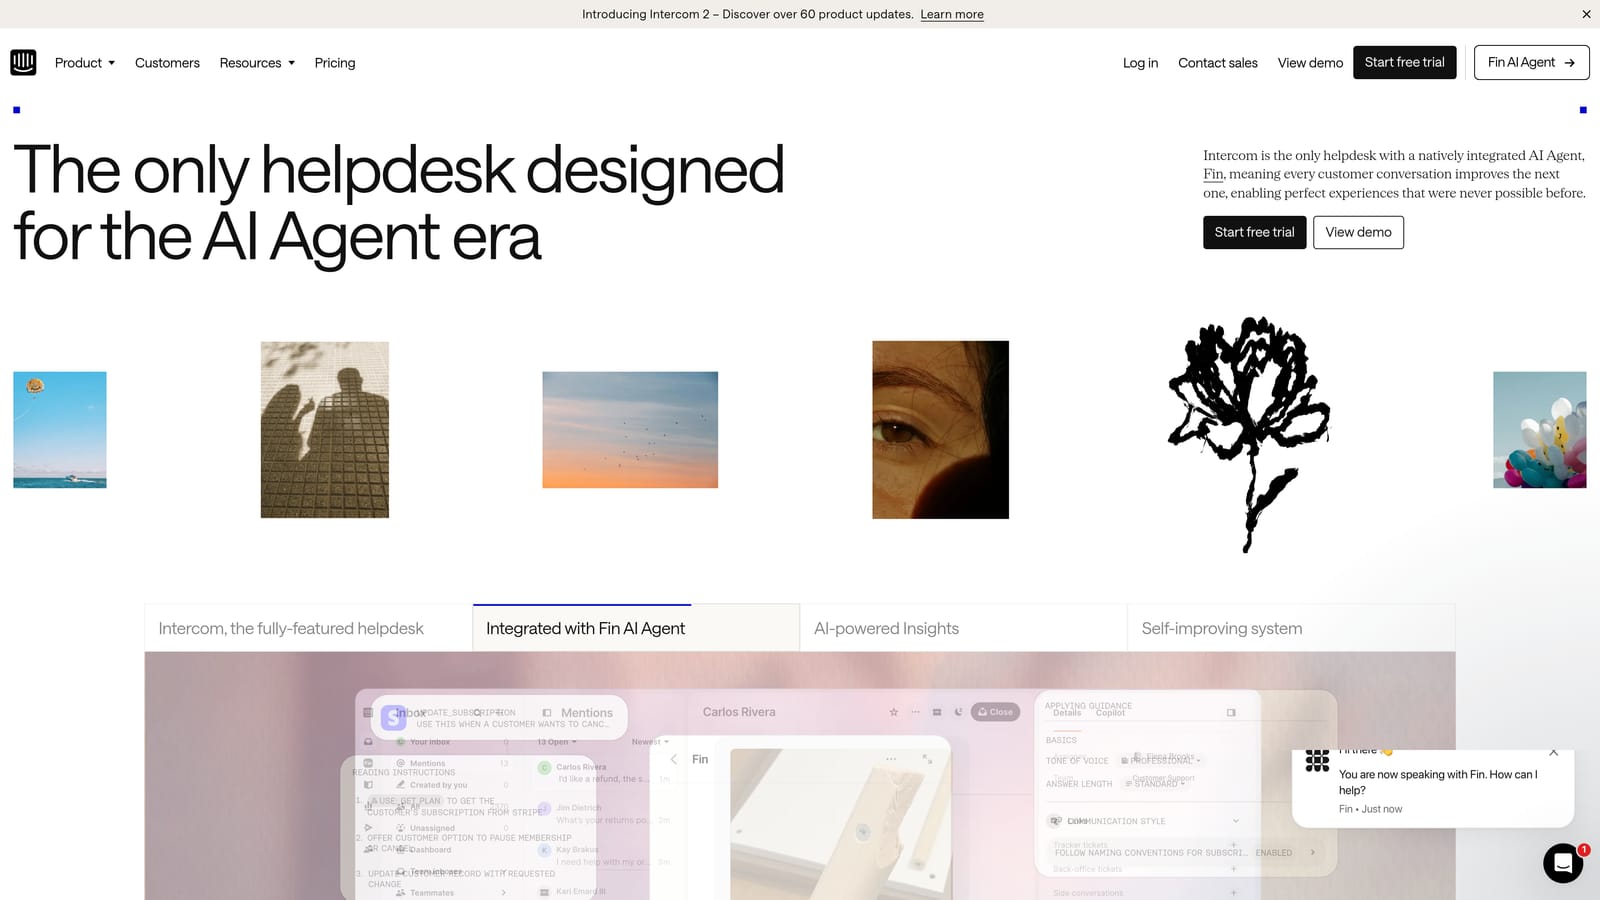Click View demo button below hero description
The width and height of the screenshot is (1600, 900).
coord(1358,232)
